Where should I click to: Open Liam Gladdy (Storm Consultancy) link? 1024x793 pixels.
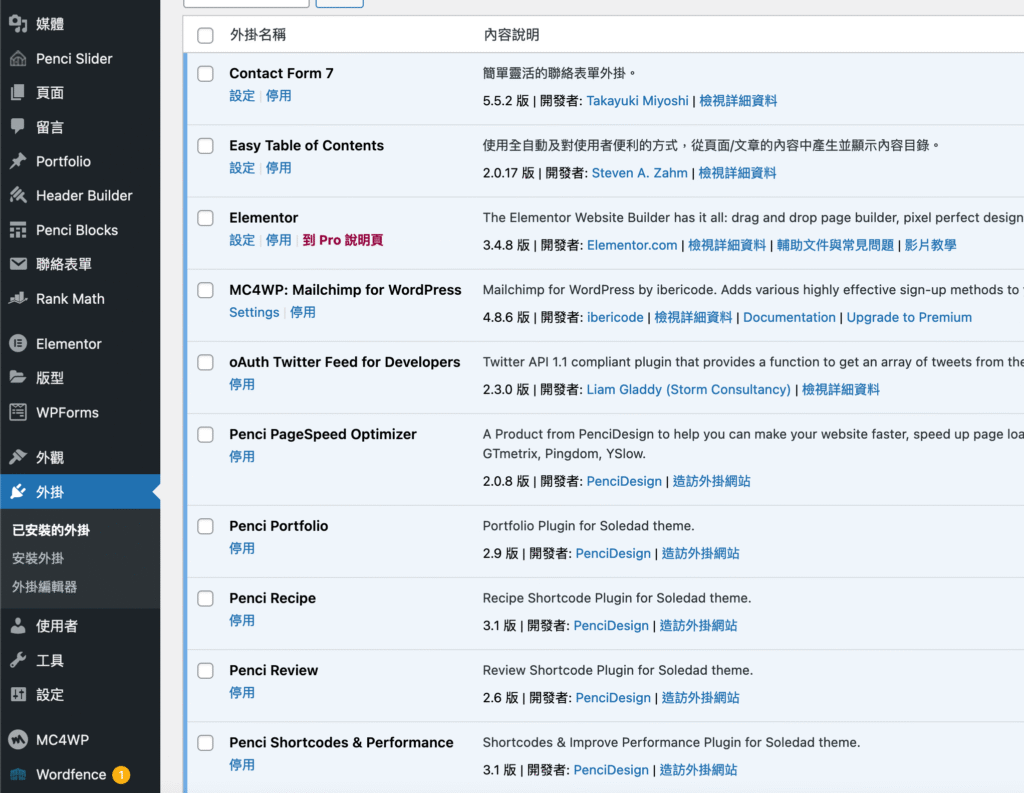pos(688,389)
